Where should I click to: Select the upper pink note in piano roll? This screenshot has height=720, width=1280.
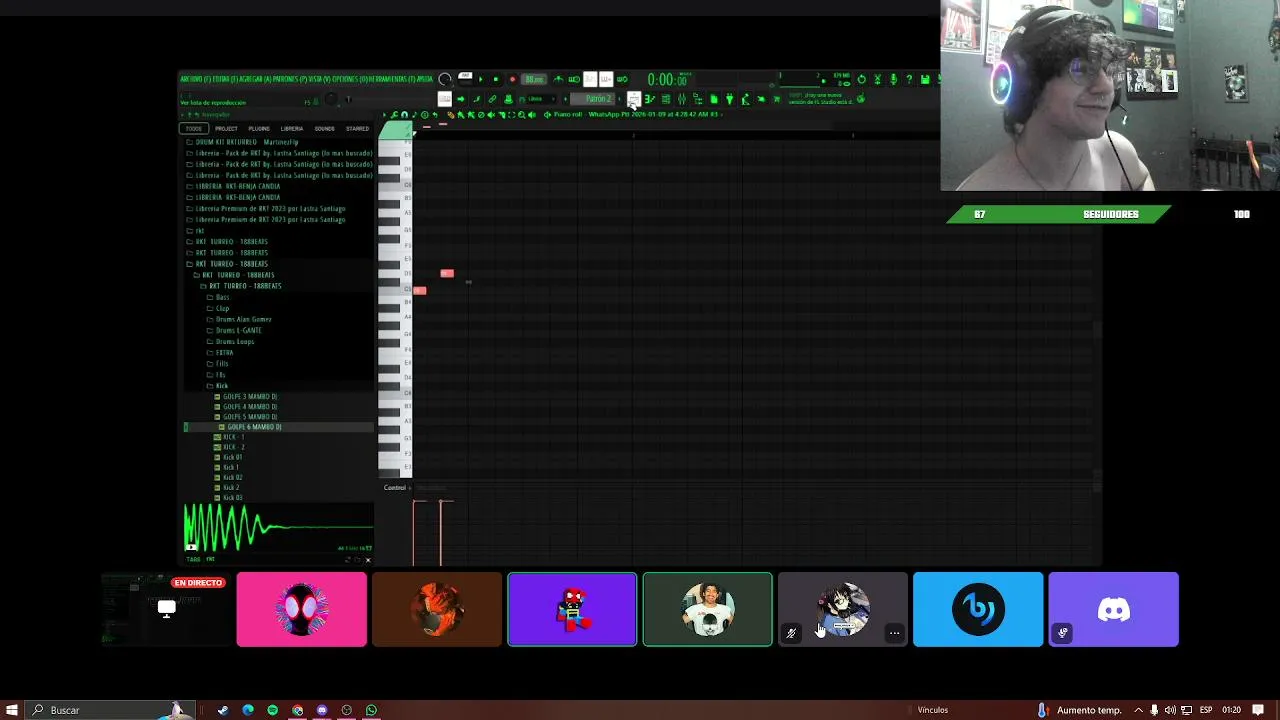click(447, 274)
